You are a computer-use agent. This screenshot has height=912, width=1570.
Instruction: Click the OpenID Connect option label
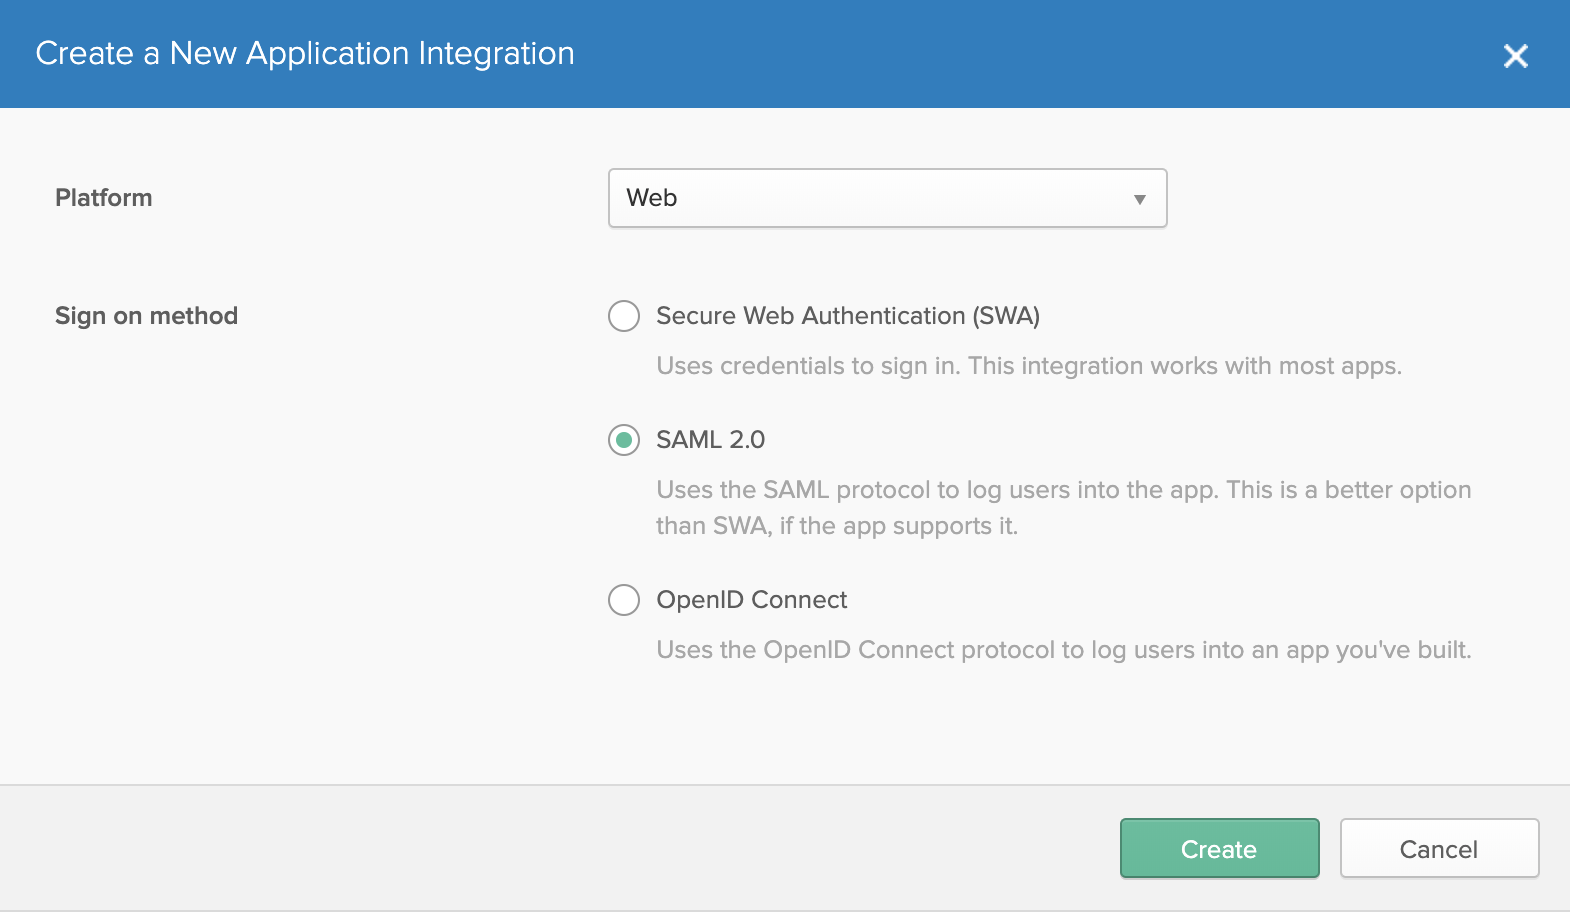coord(751,600)
